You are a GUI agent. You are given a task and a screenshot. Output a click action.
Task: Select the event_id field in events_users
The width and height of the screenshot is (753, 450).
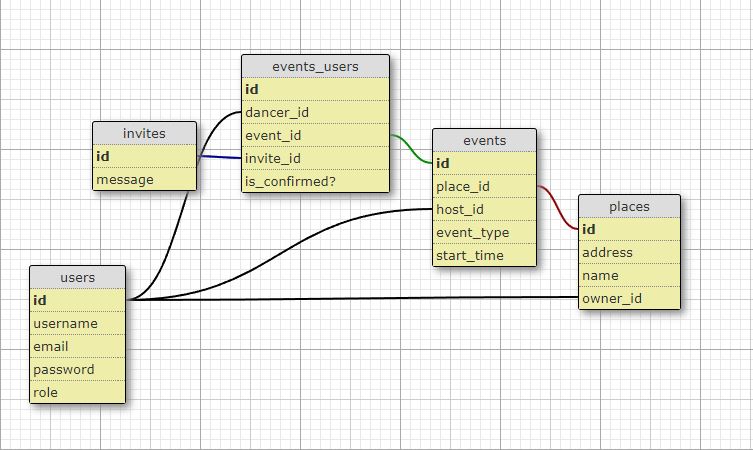click(x=316, y=135)
